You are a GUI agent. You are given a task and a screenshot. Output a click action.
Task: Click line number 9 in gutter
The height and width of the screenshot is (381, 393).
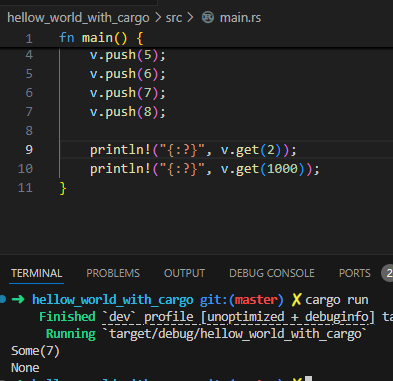pyautogui.click(x=29, y=150)
